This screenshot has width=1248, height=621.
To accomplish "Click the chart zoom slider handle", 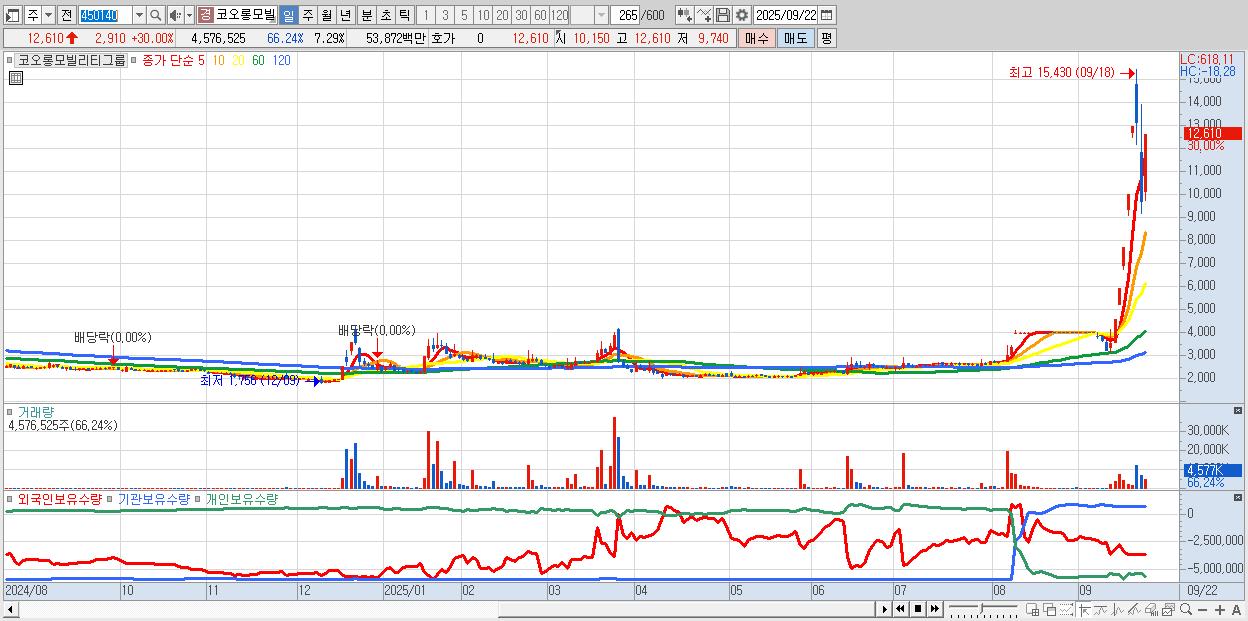I will [x=981, y=608].
